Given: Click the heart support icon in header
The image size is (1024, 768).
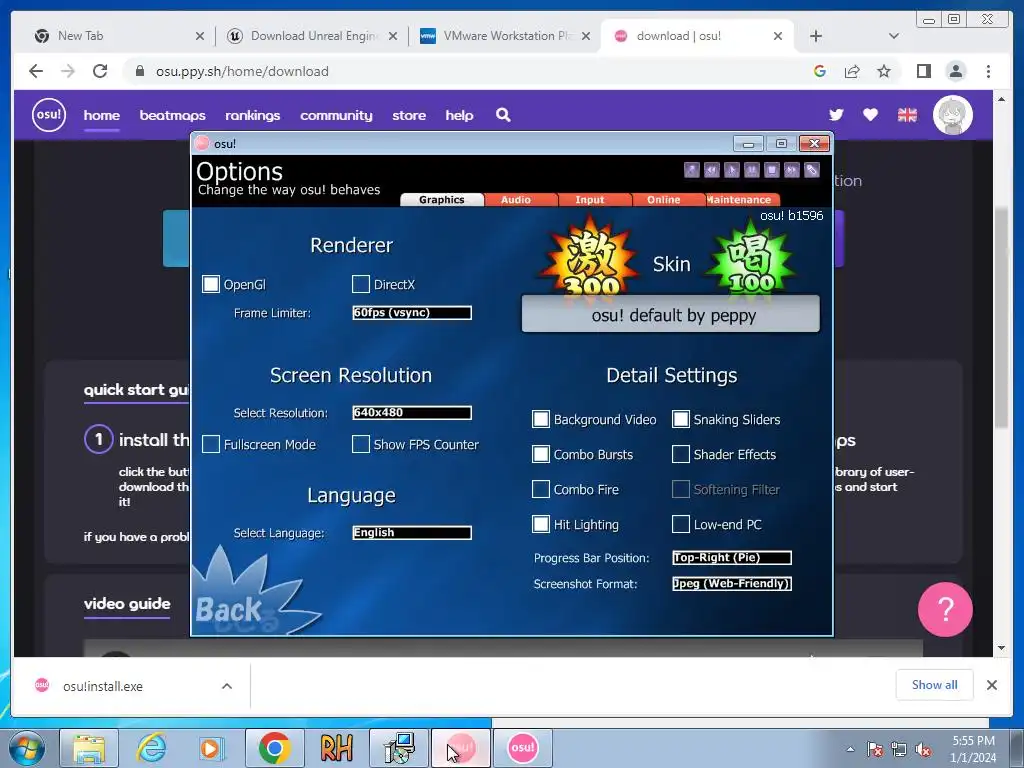Looking at the screenshot, I should click(870, 115).
